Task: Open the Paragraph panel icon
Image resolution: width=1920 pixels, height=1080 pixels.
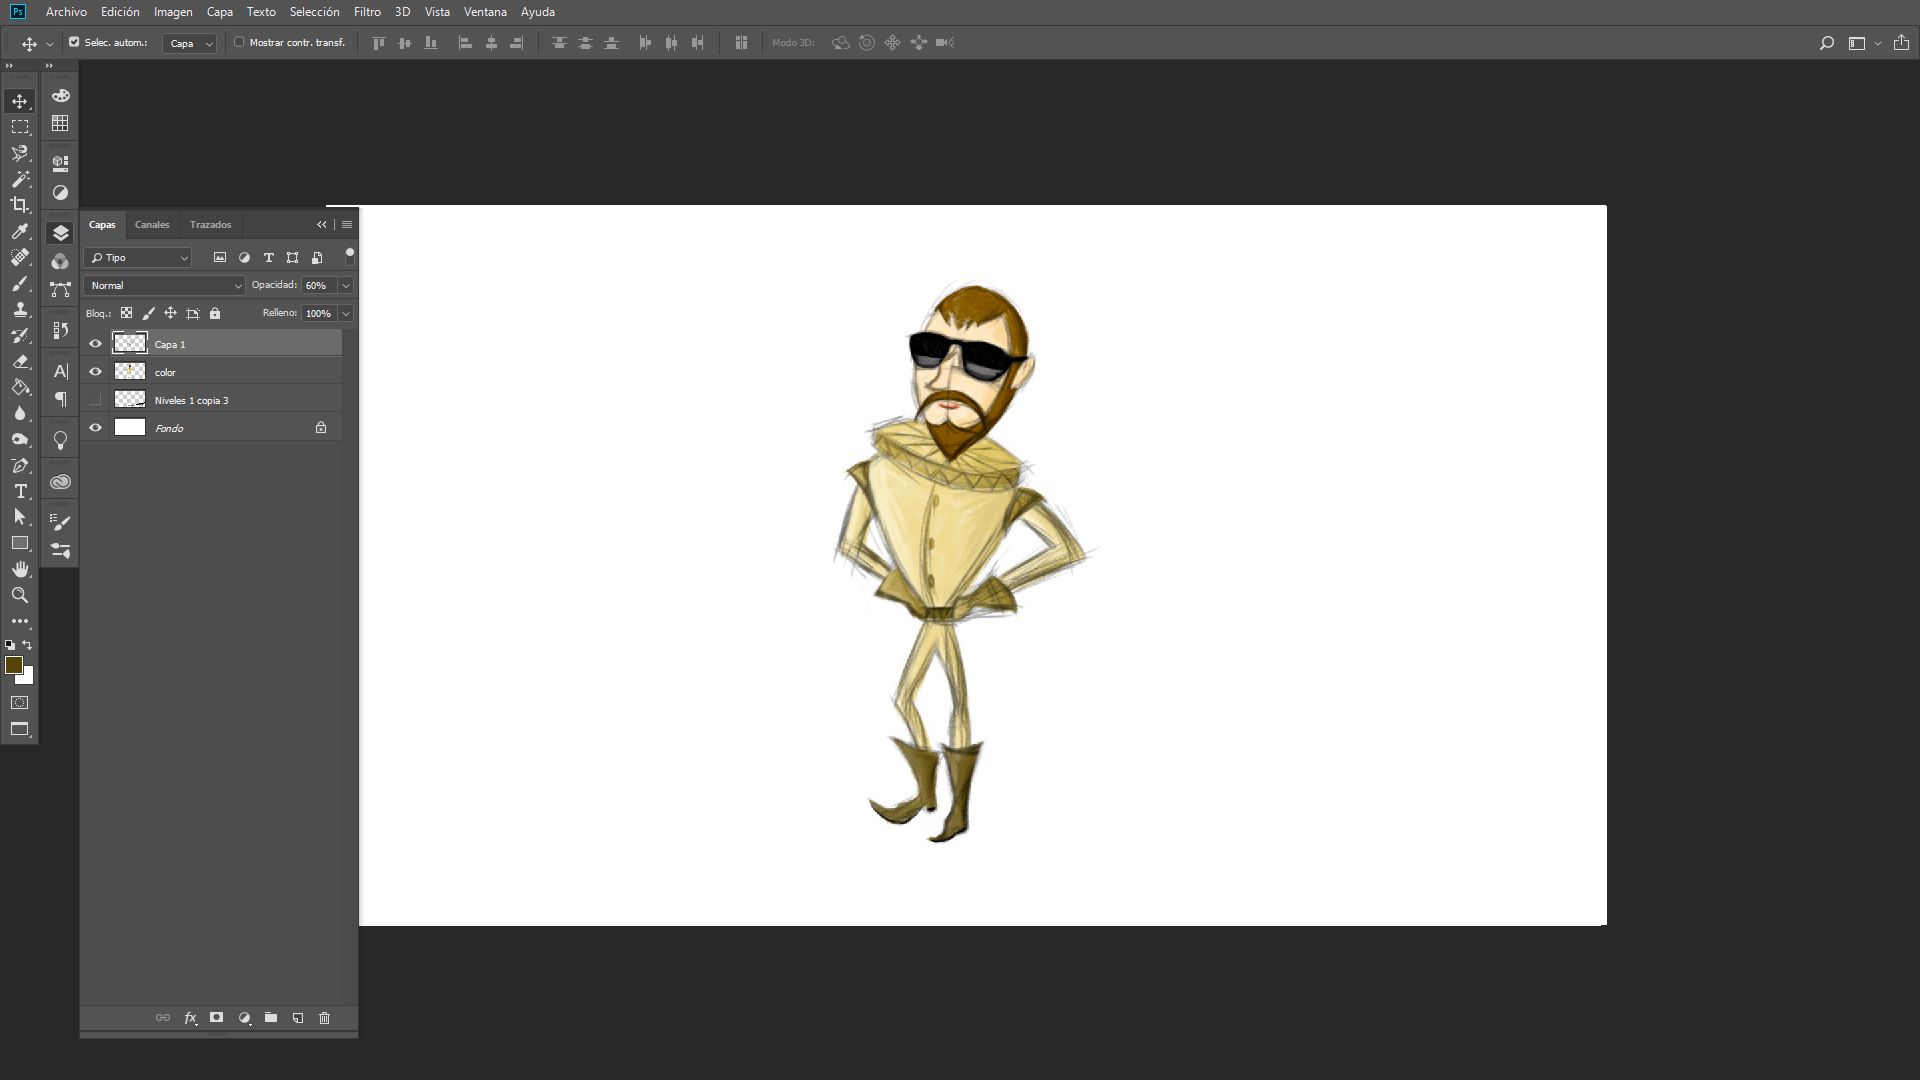Action: tap(61, 399)
